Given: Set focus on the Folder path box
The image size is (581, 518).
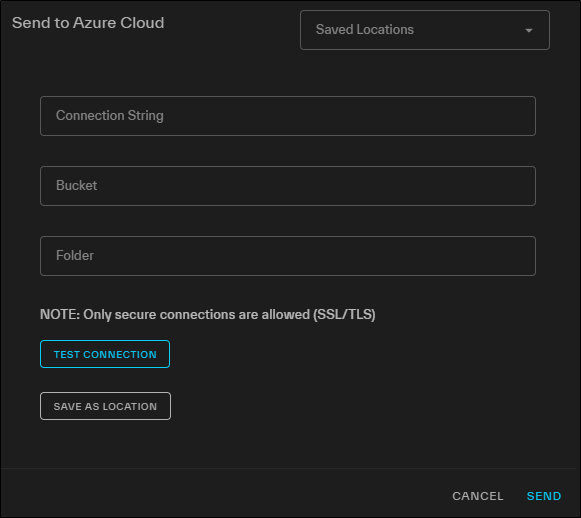Looking at the screenshot, I should click(x=288, y=256).
